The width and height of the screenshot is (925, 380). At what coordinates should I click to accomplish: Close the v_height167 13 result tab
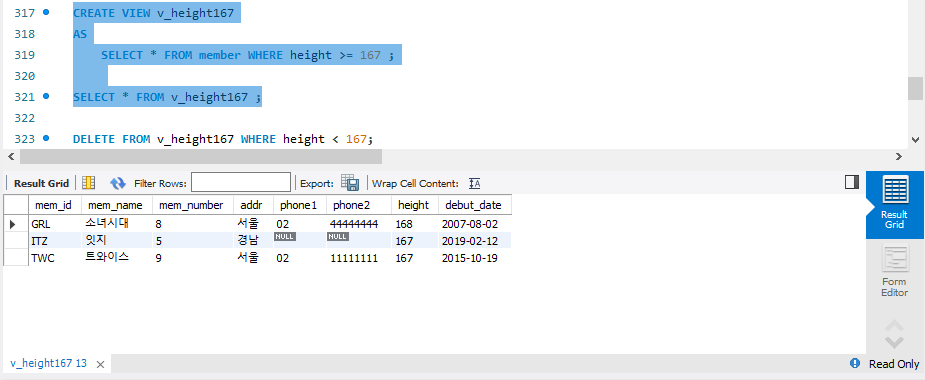[x=100, y=364]
